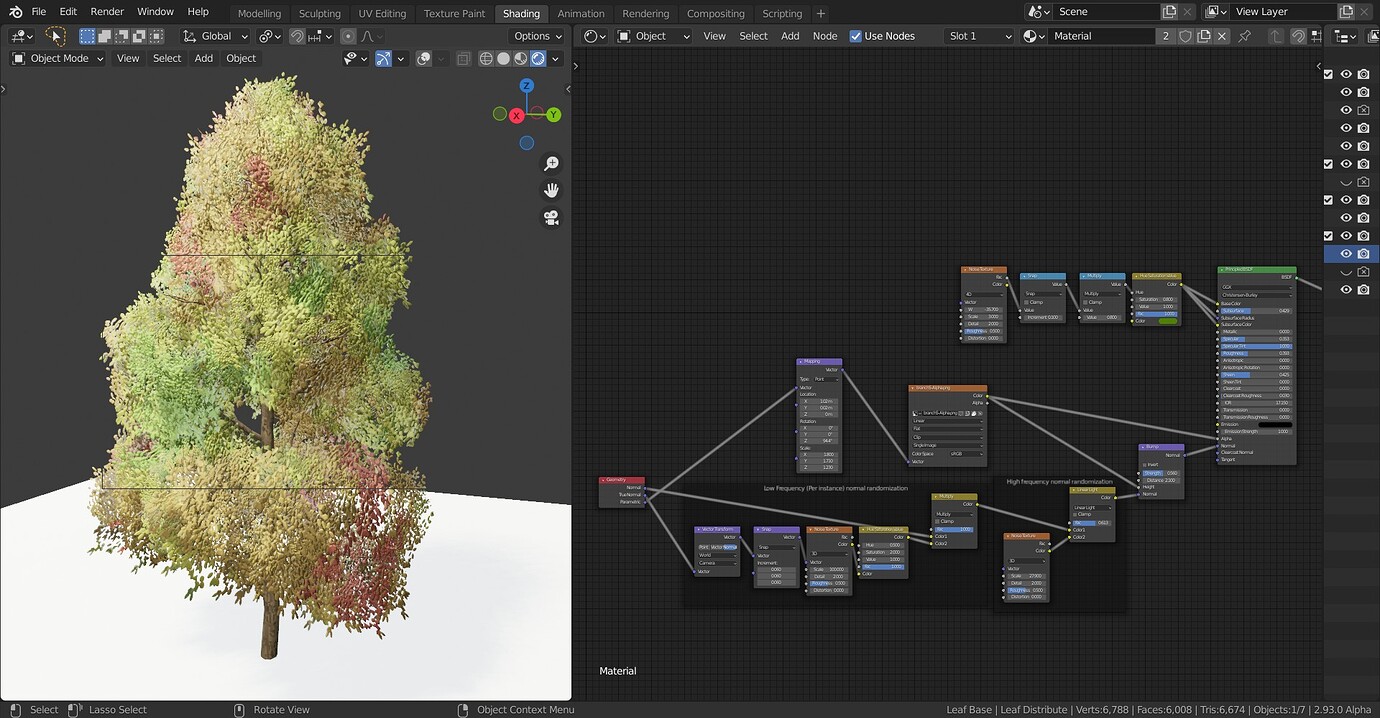Adjust the Subsurface slider on Principled BSDF
Image resolution: width=1380 pixels, height=718 pixels.
click(1256, 311)
